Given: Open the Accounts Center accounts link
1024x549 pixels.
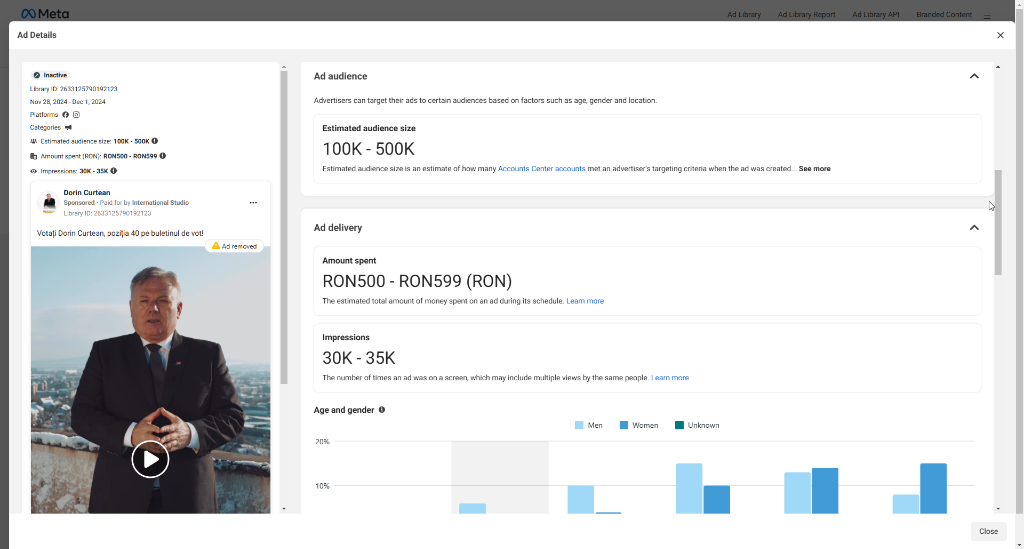Looking at the screenshot, I should click(x=541, y=169).
